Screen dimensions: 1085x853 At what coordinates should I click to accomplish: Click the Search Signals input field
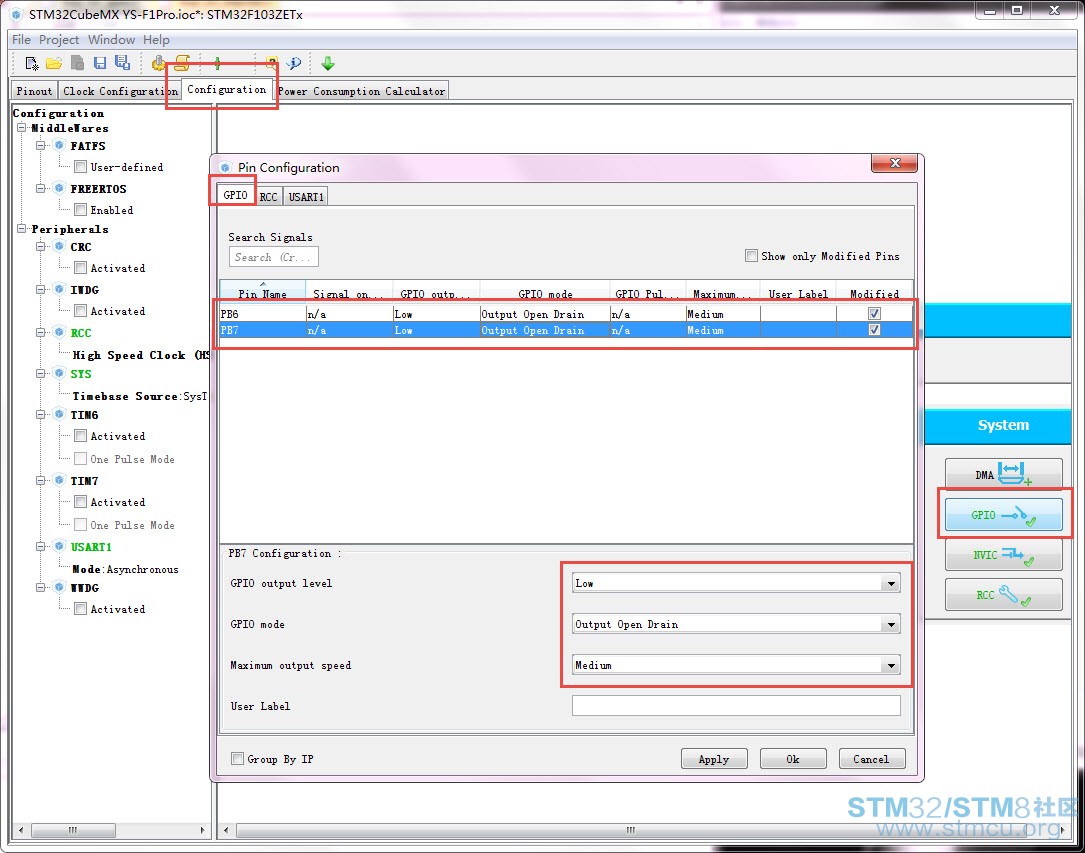click(274, 257)
